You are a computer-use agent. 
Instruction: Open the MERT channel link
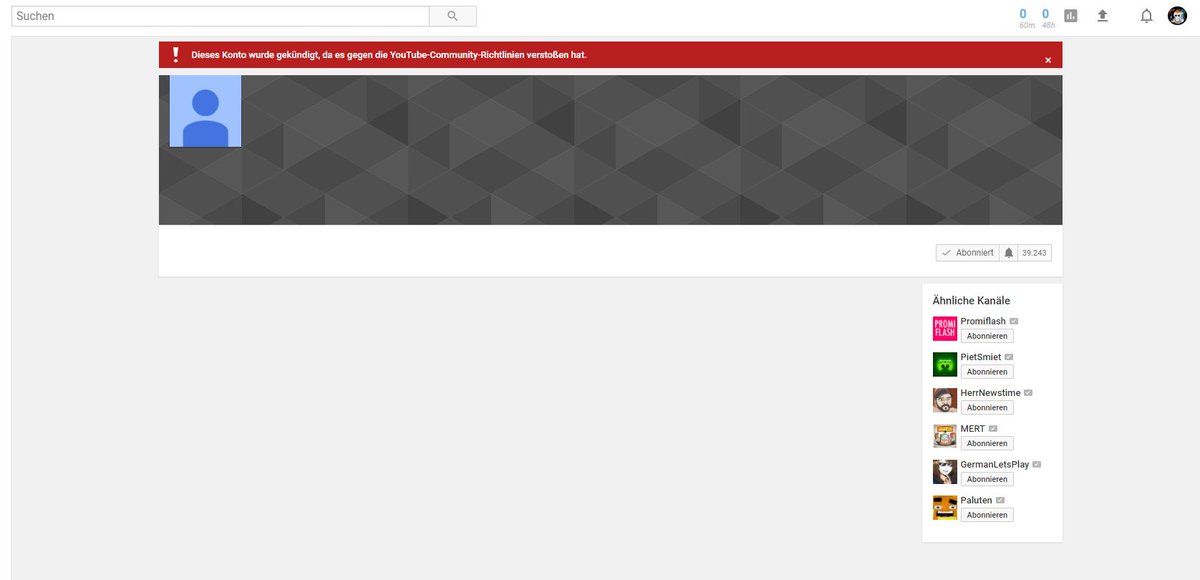[973, 429]
